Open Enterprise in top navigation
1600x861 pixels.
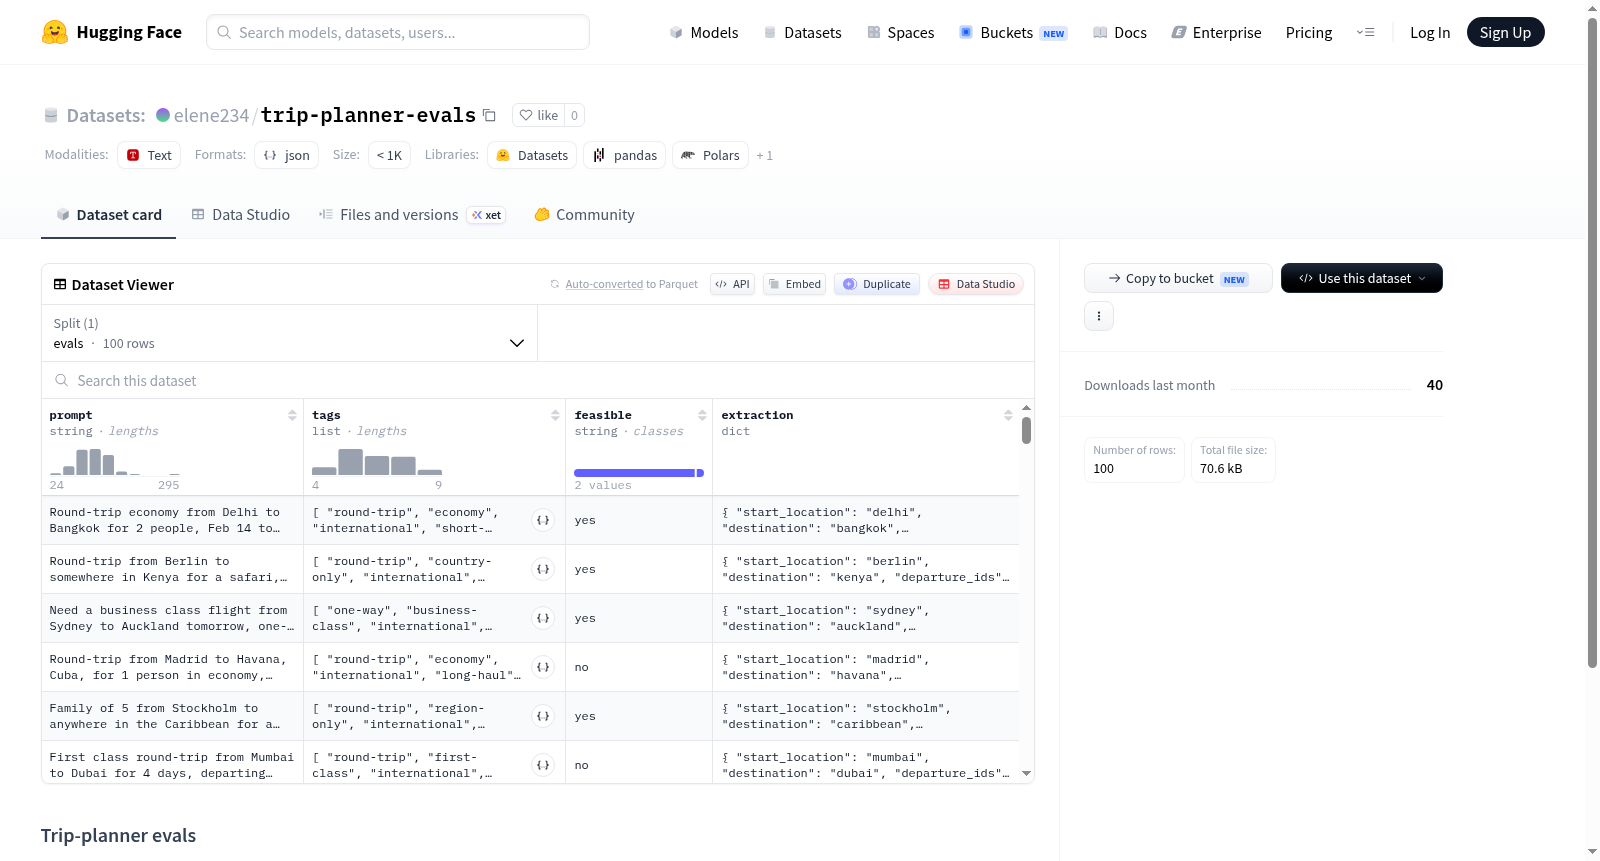[x=1216, y=32]
